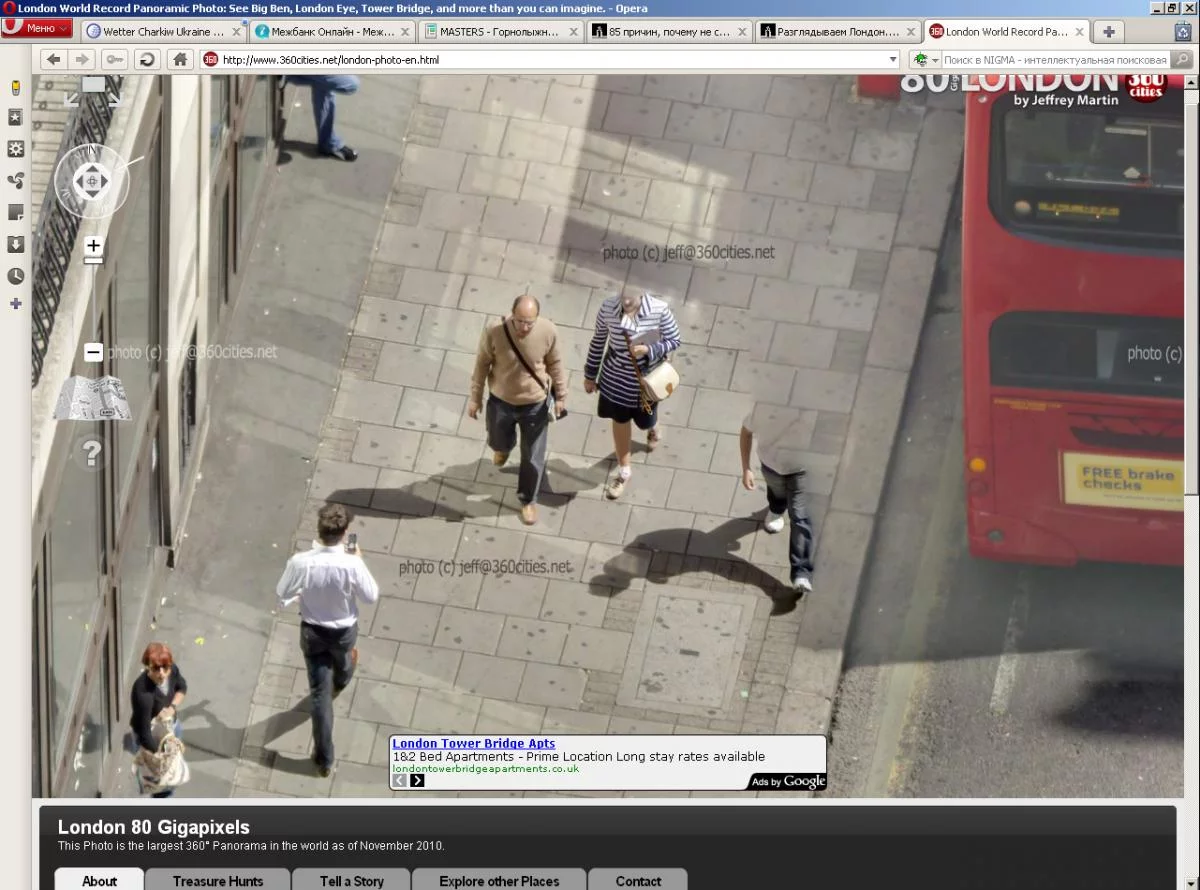Toggle panorama fullscreen with expand arrows icon

click(93, 91)
